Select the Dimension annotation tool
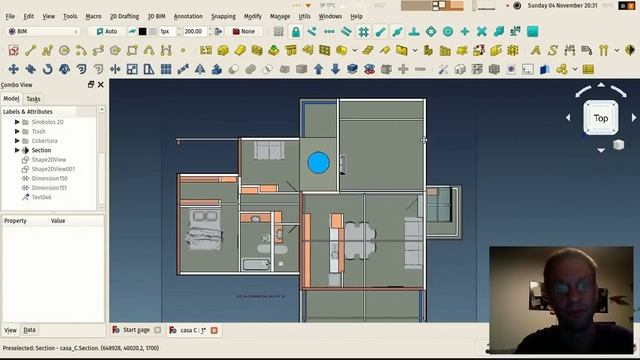Screen dimensions: 640x360 tap(570, 50)
